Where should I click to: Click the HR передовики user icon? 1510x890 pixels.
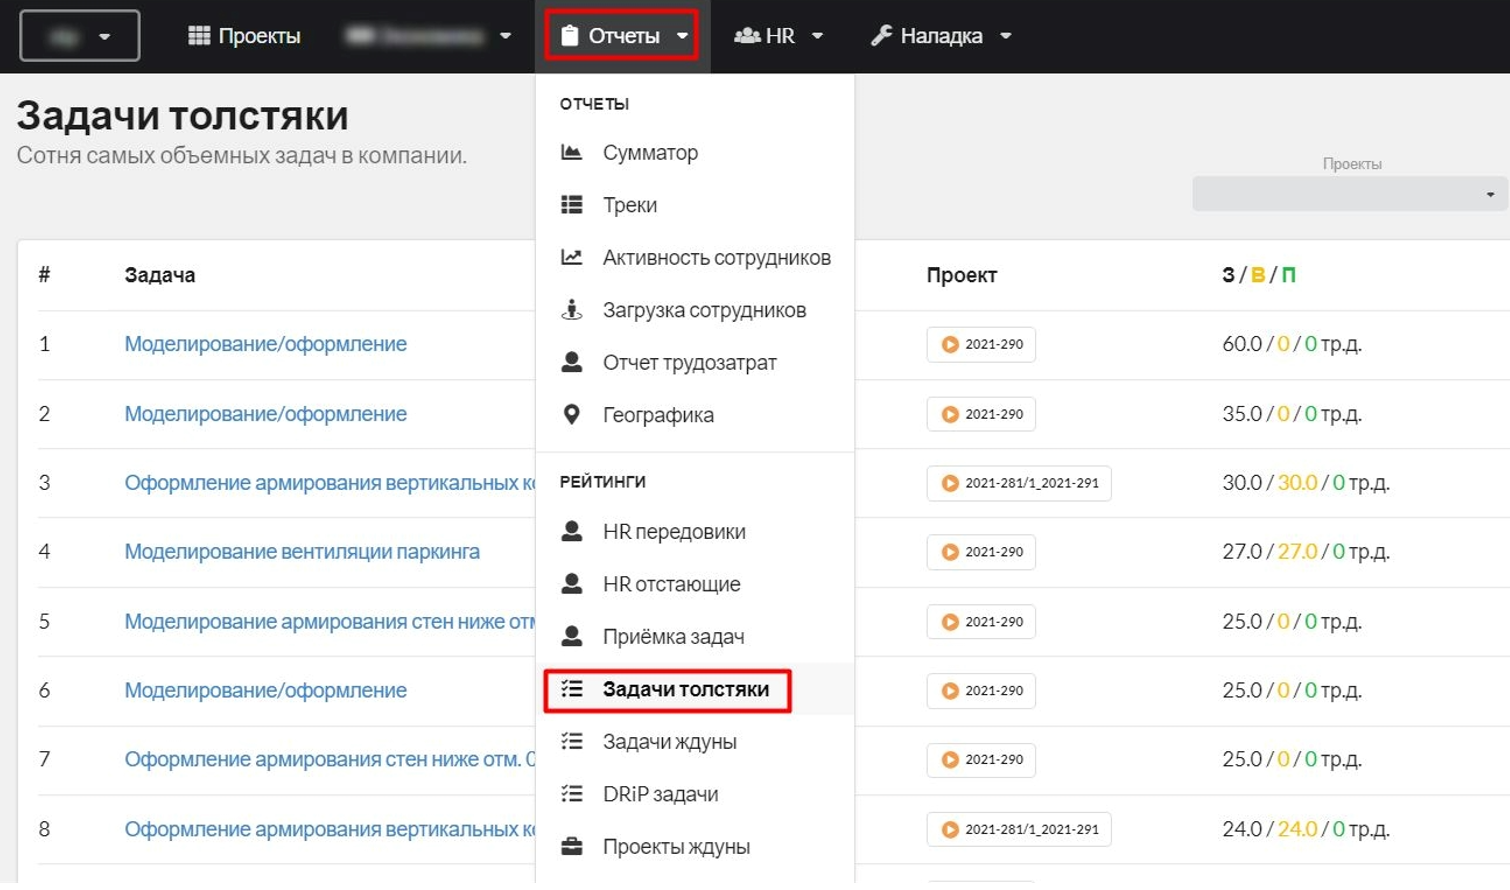572,531
